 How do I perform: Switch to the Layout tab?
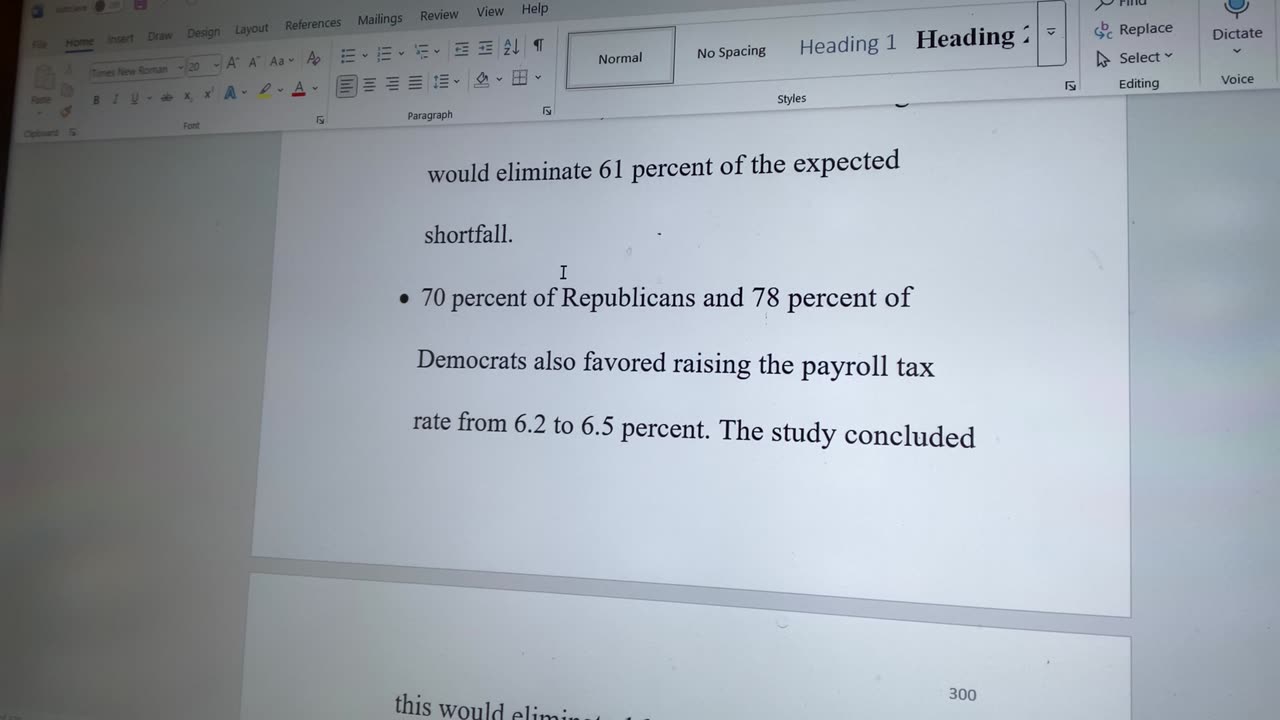(x=251, y=30)
